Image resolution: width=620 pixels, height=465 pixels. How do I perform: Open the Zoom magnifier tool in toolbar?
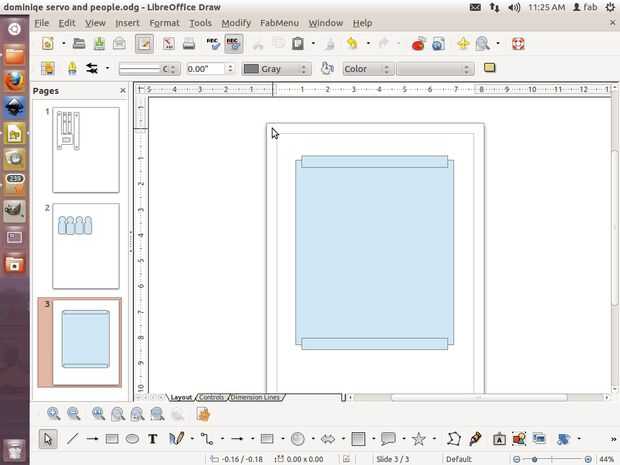pos(483,44)
